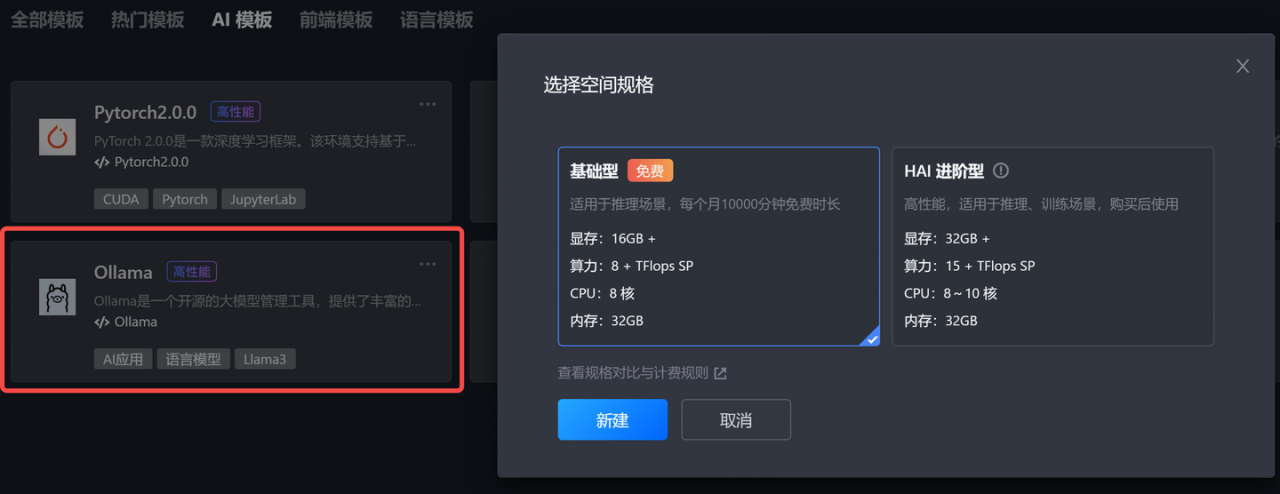Click the Ollama llama logo icon

coord(58,297)
